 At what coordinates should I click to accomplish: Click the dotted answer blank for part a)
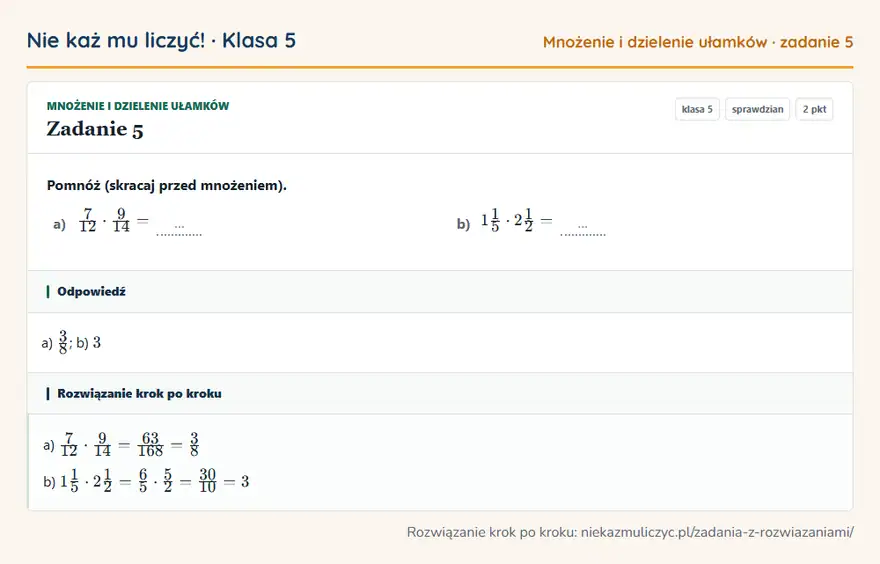point(179,230)
